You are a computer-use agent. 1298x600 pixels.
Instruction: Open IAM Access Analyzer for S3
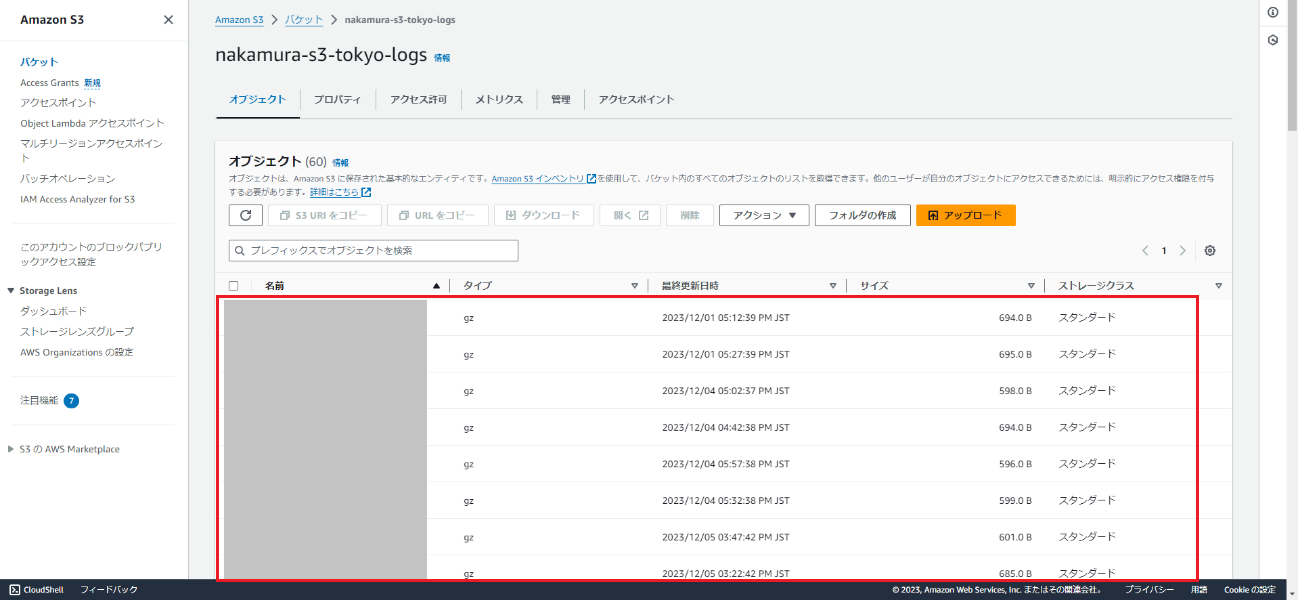click(77, 199)
